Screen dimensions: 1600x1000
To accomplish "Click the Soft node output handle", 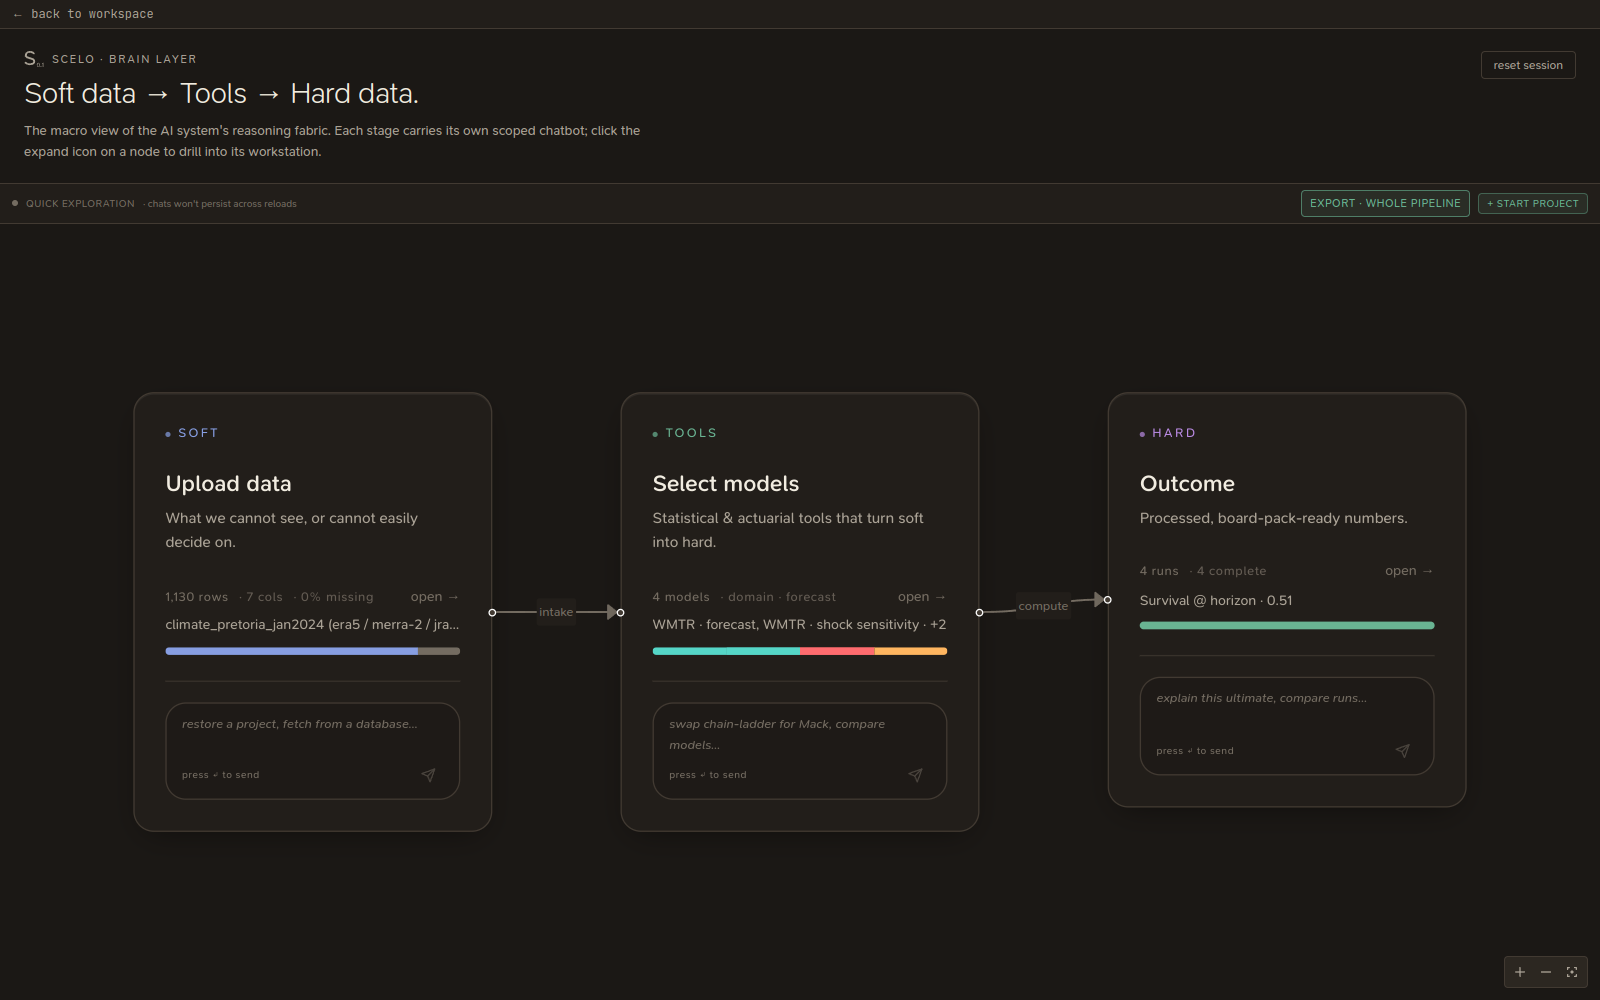I will click(x=492, y=612).
